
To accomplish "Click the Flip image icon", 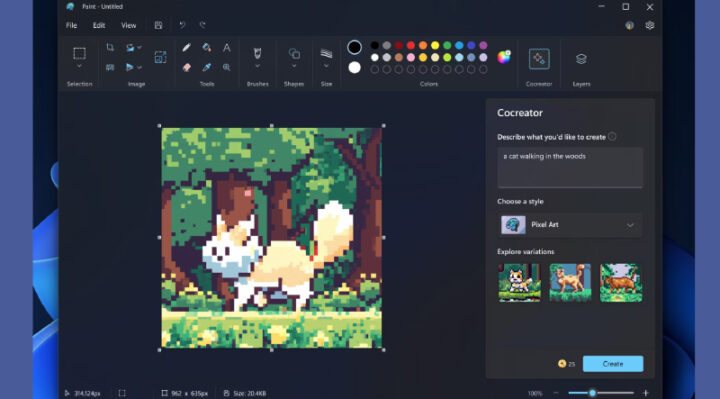I will click(130, 67).
